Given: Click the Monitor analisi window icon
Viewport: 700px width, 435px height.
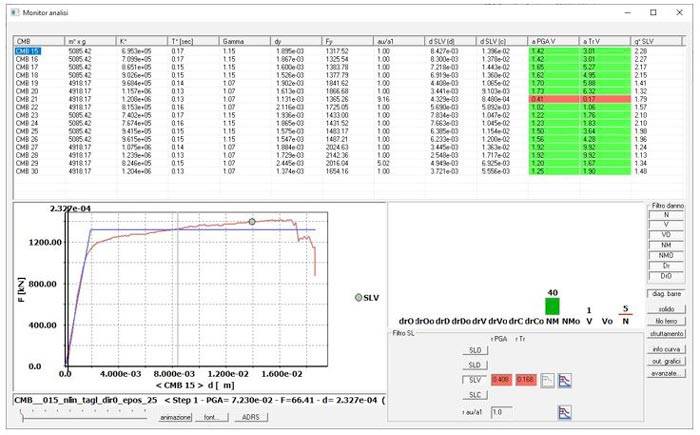Looking at the screenshot, I should pyautogui.click(x=15, y=13).
